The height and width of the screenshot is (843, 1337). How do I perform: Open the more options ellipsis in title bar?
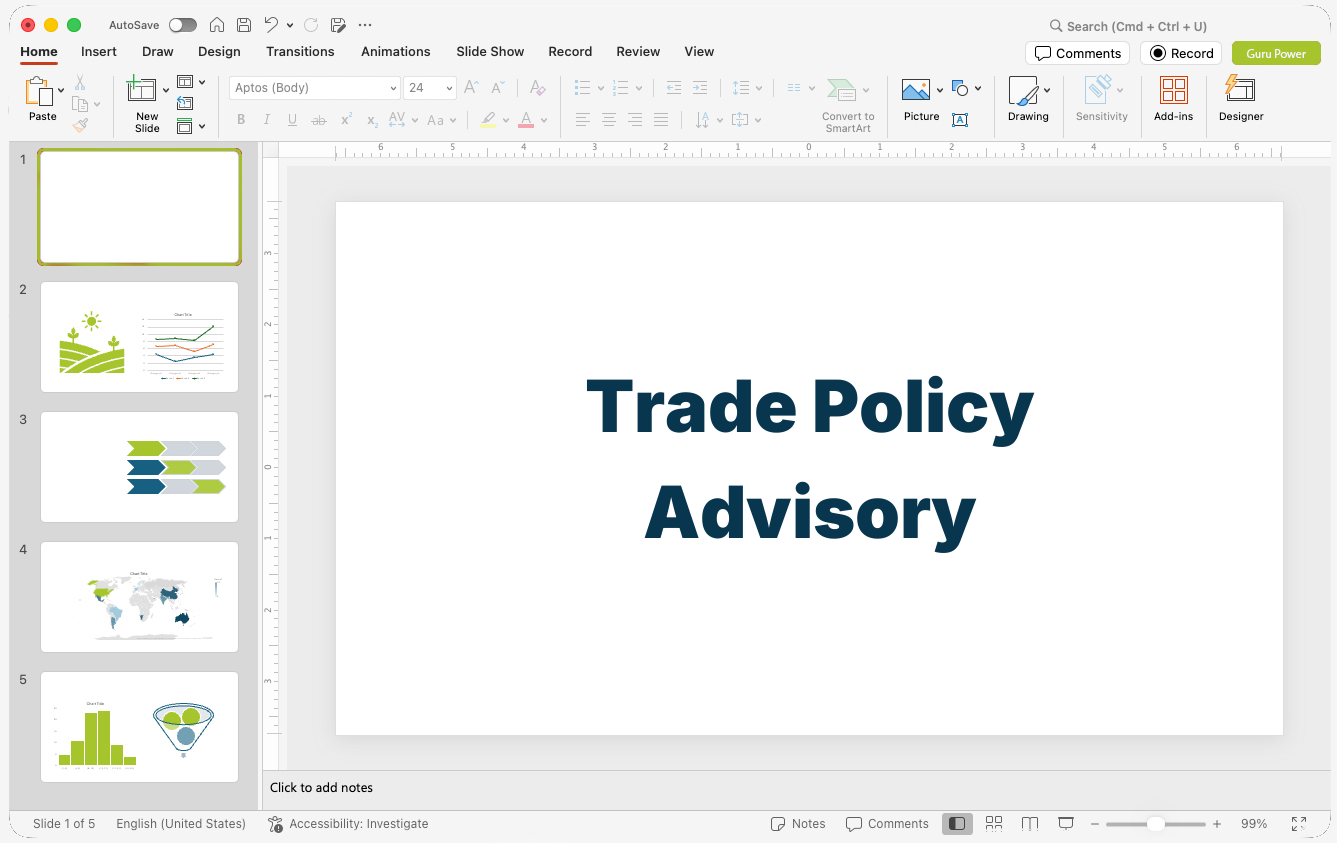pos(365,25)
